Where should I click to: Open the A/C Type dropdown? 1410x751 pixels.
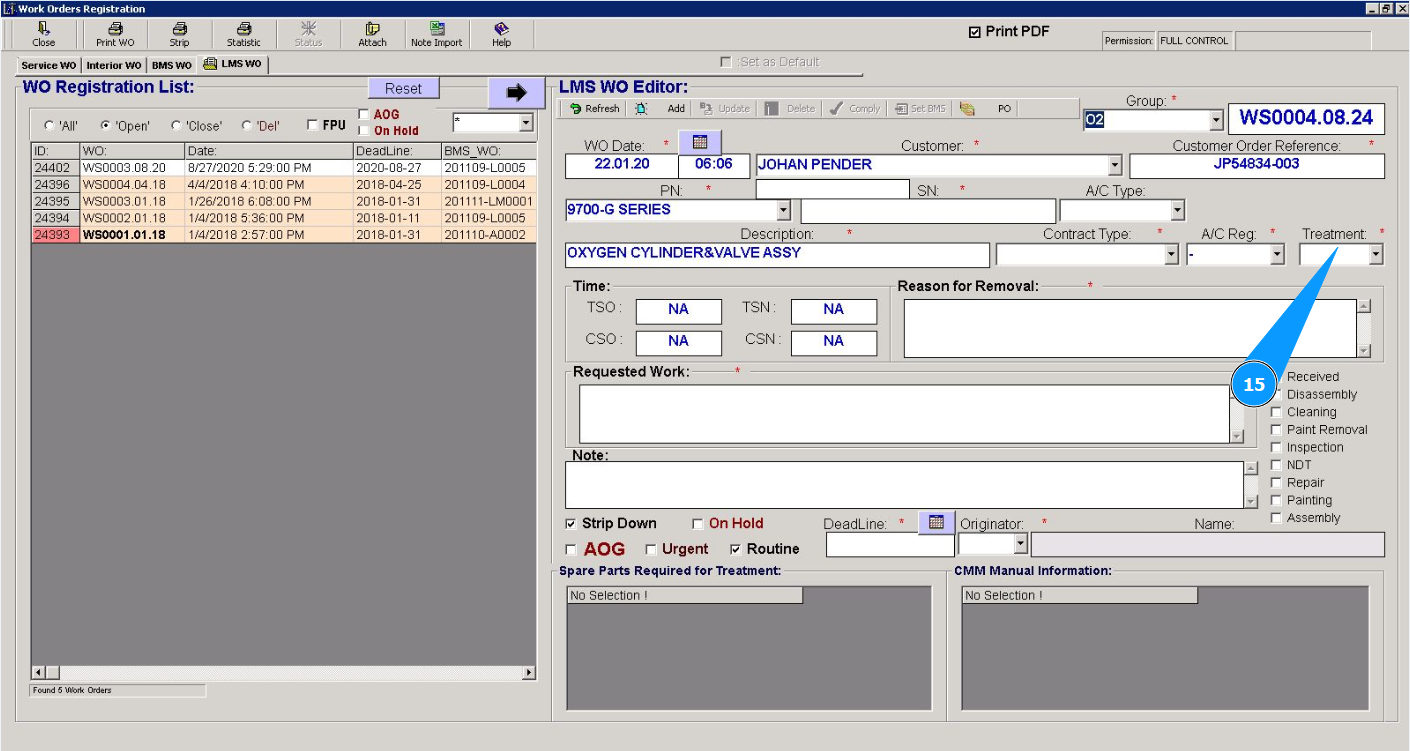coord(1177,211)
